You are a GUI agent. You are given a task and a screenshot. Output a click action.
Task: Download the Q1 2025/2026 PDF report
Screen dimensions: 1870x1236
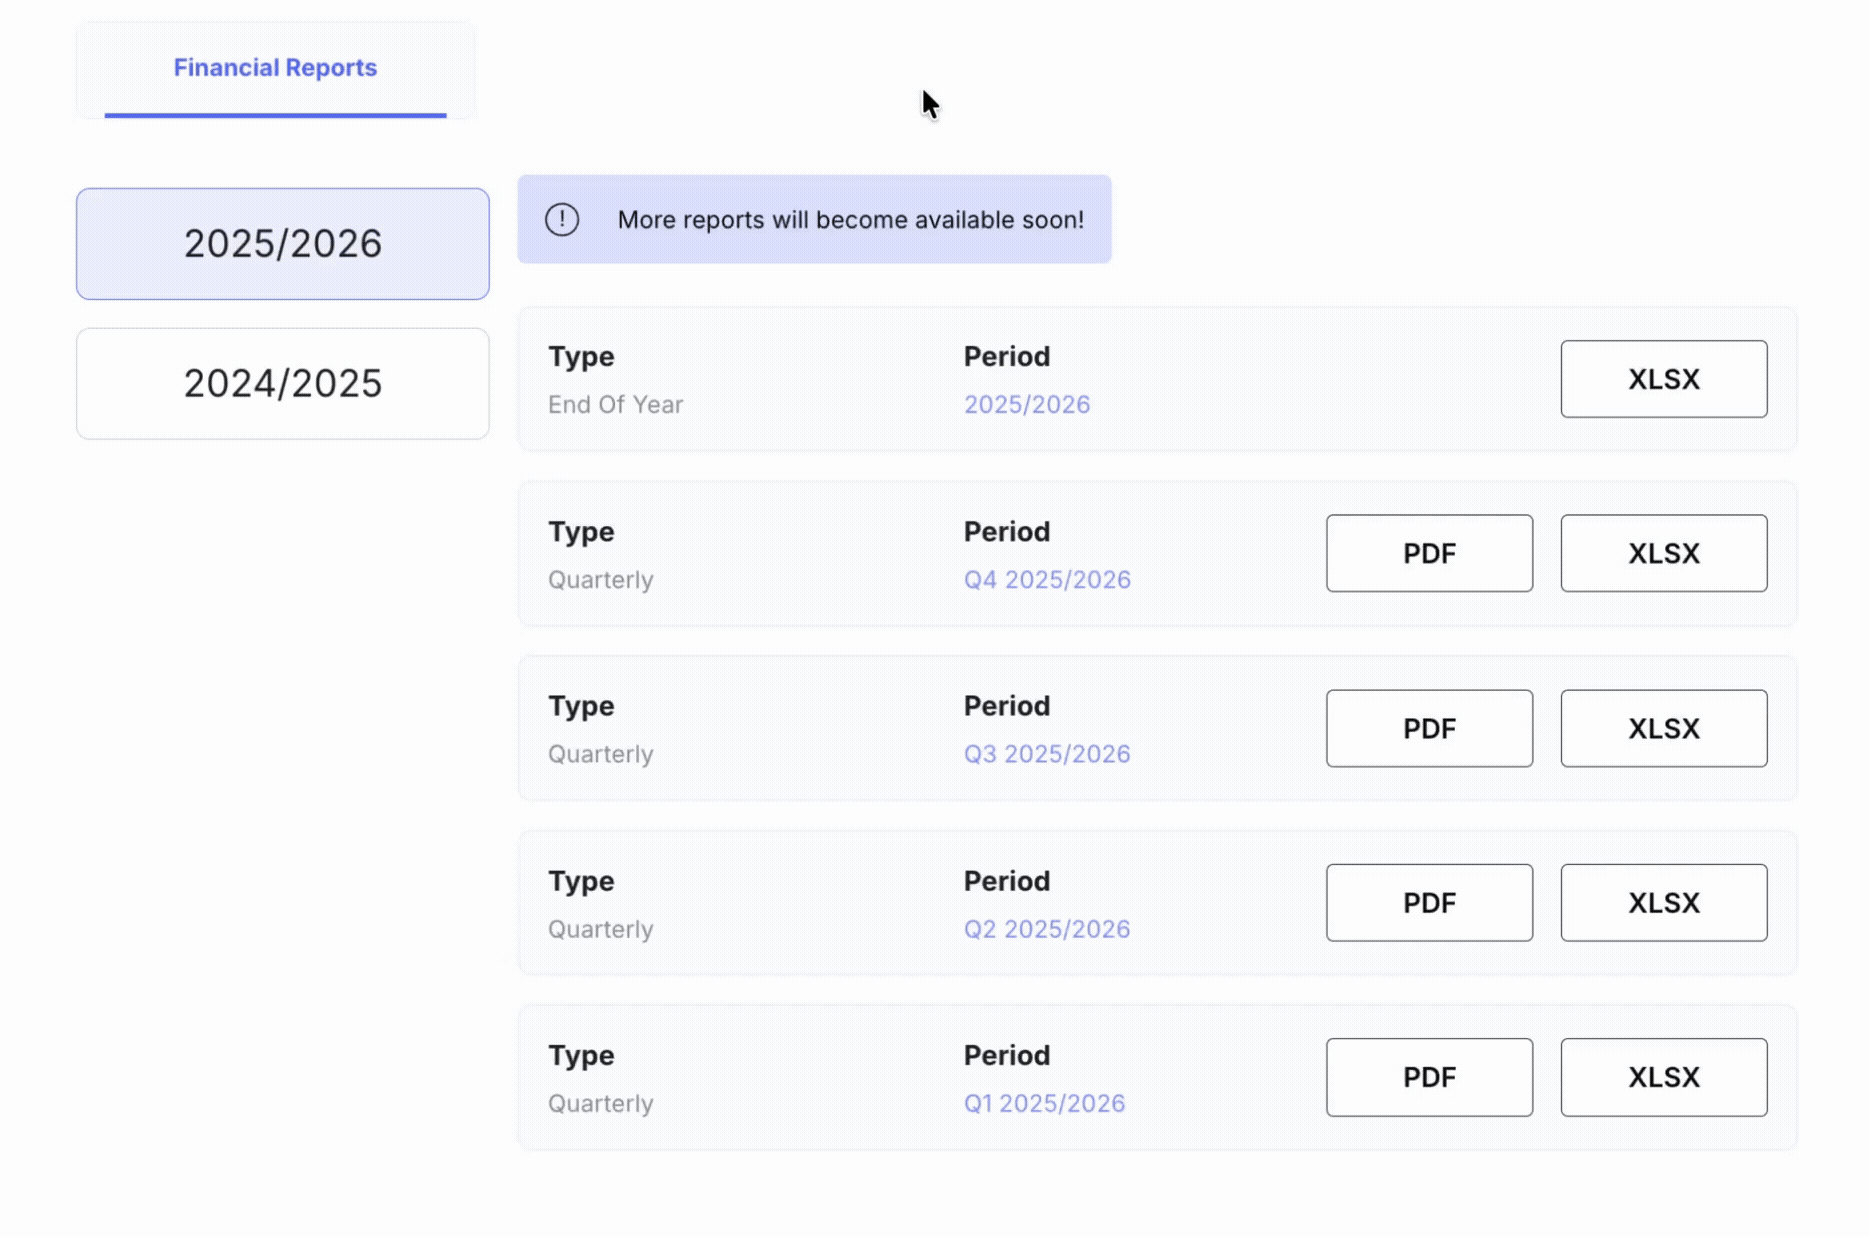(1429, 1077)
